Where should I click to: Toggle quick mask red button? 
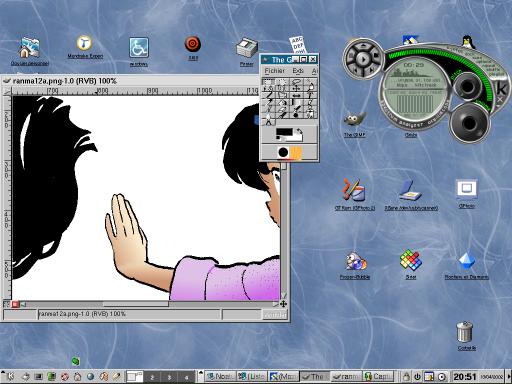pyautogui.click(x=15, y=304)
